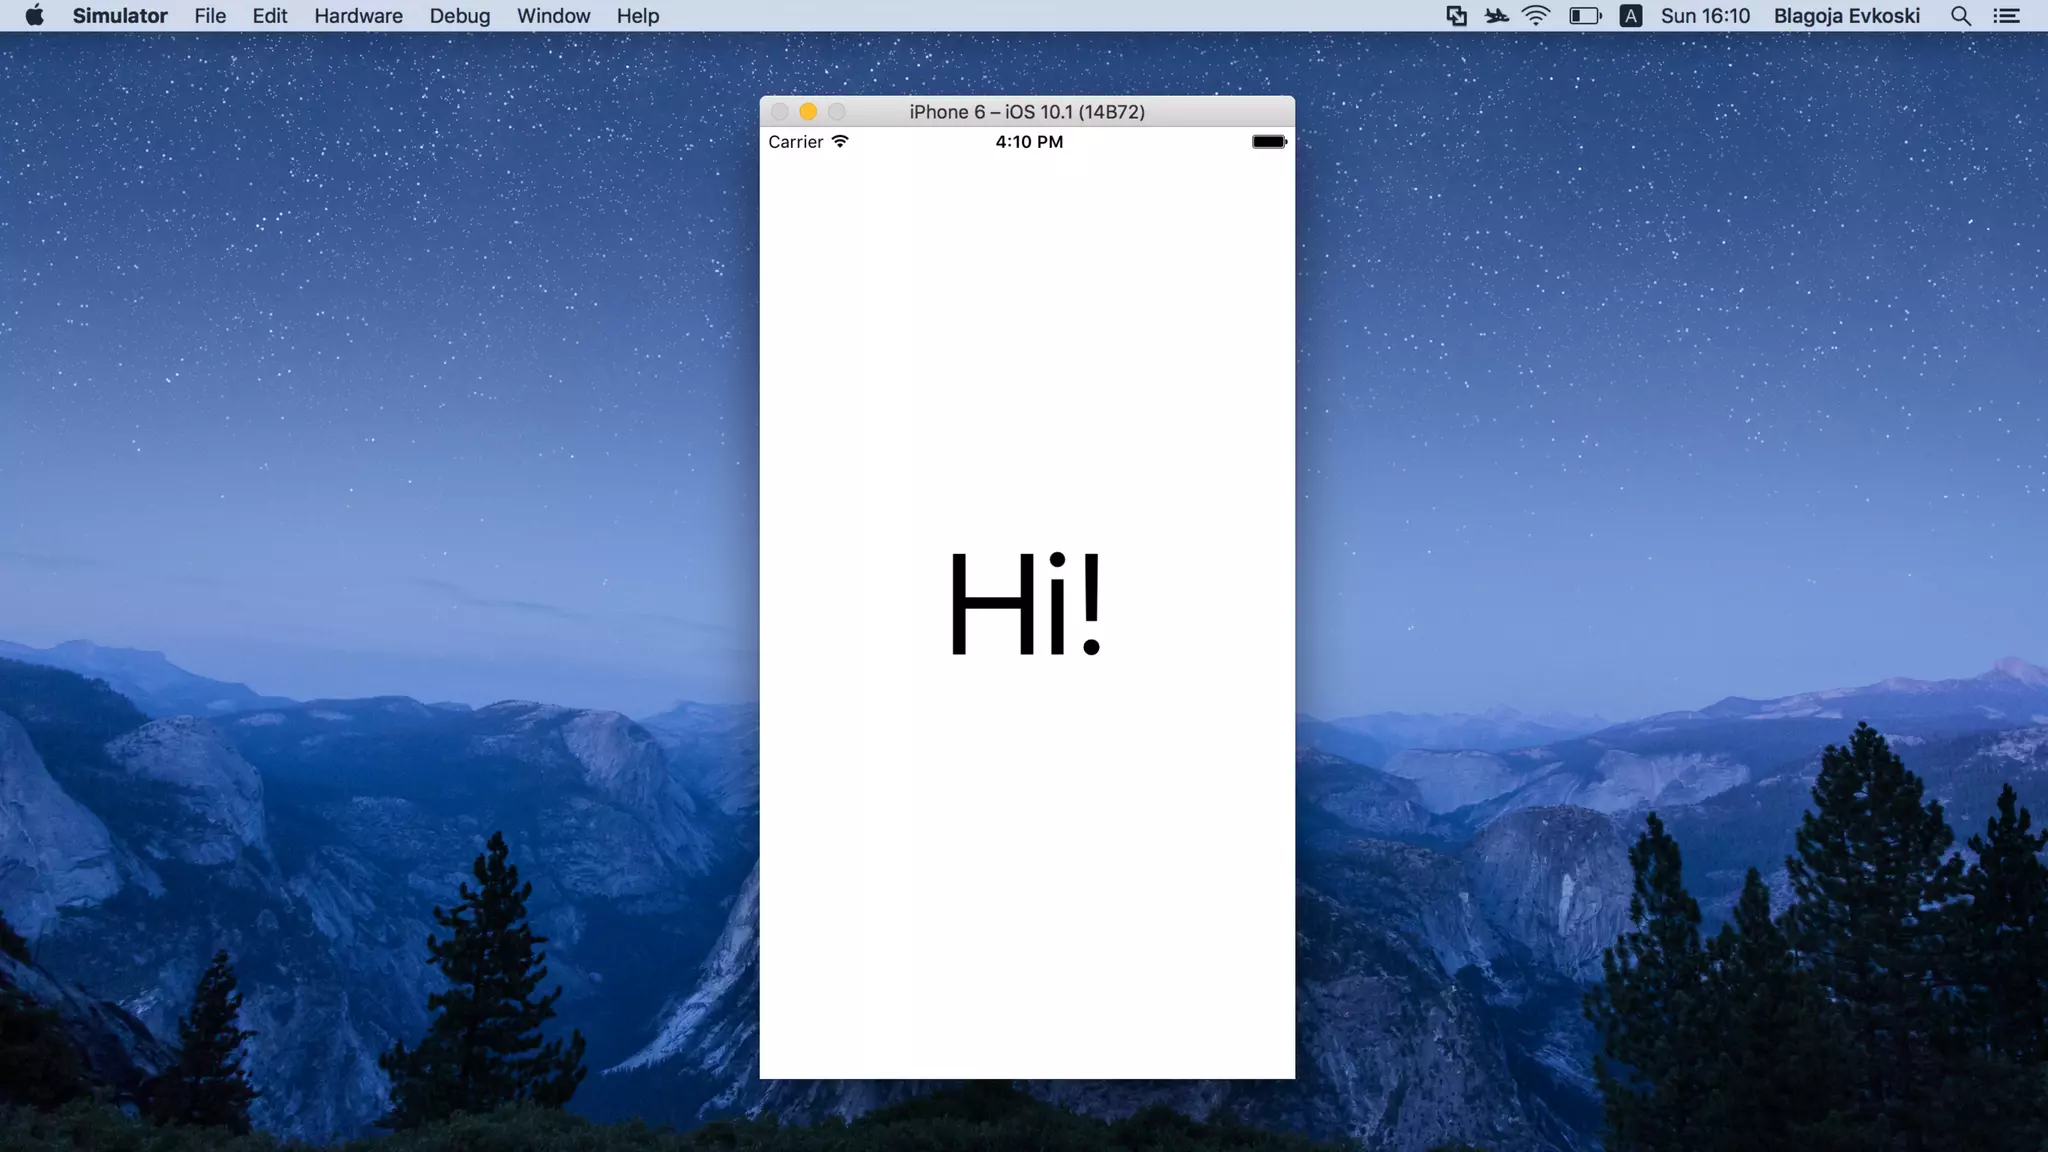Click the overlapping squares status icon
2048x1152 pixels.
1456,16
